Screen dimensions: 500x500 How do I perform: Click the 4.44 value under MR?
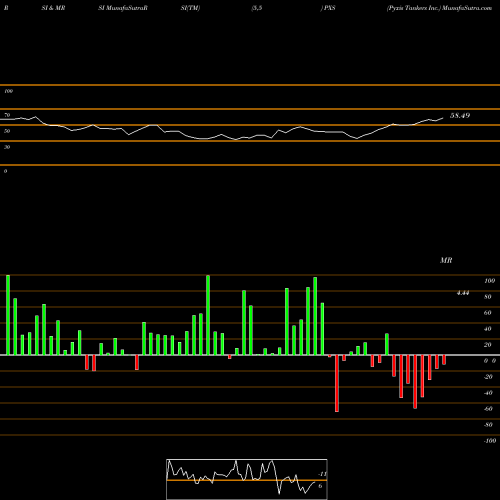pos(463,293)
